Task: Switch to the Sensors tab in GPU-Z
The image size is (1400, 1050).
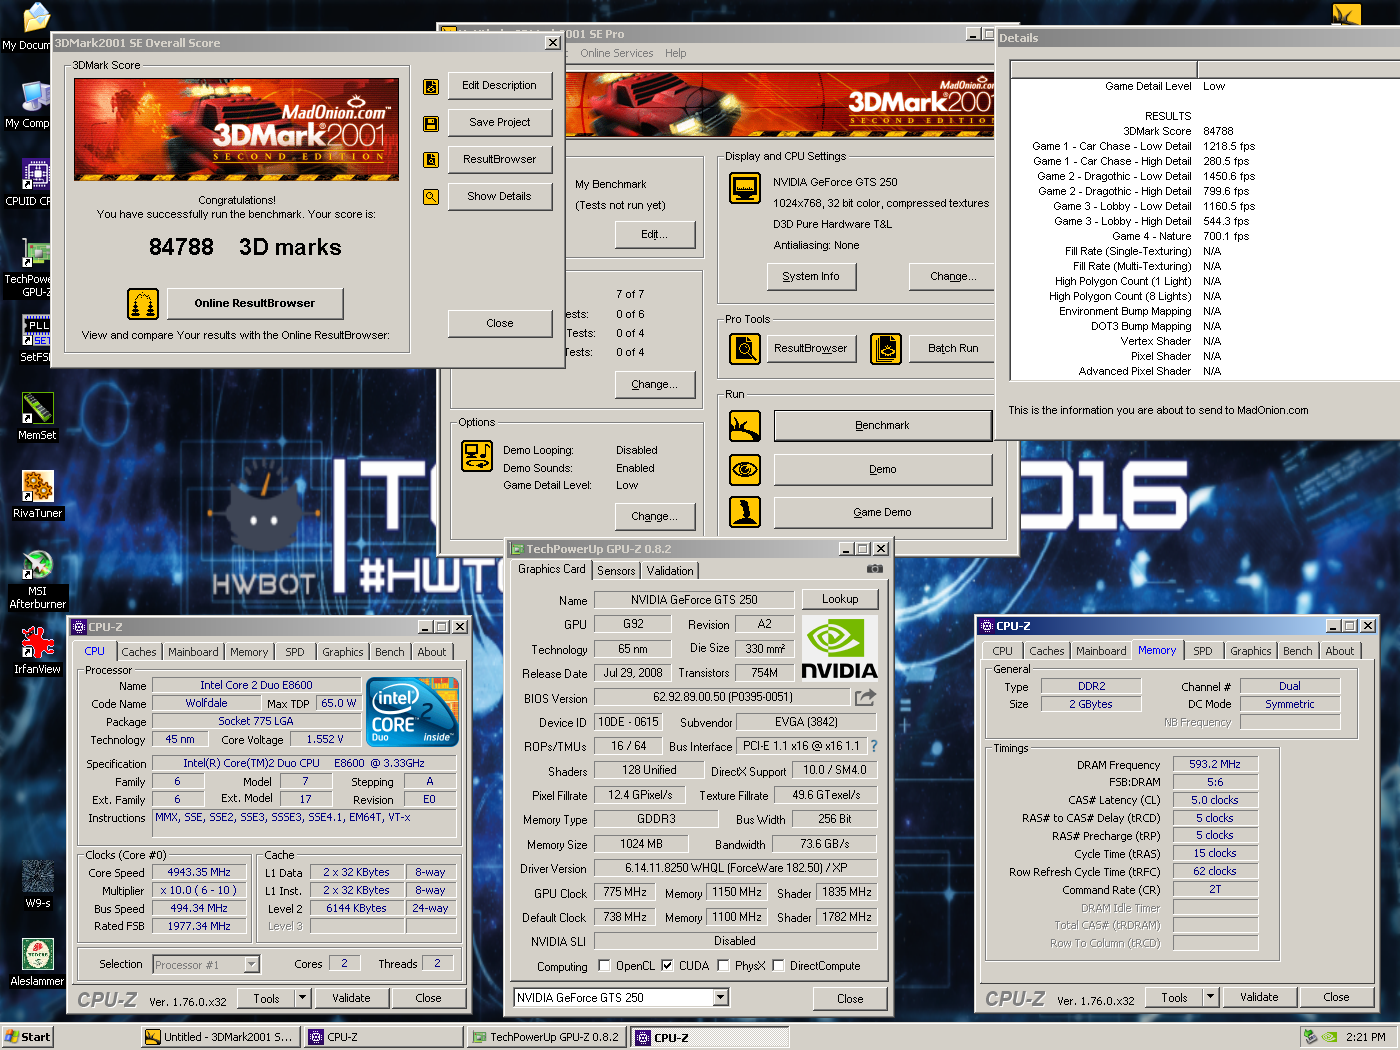Action: point(616,571)
